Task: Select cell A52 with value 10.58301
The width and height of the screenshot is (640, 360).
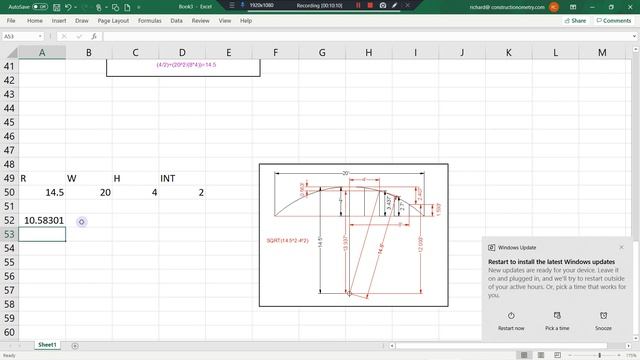Action: [x=42, y=220]
